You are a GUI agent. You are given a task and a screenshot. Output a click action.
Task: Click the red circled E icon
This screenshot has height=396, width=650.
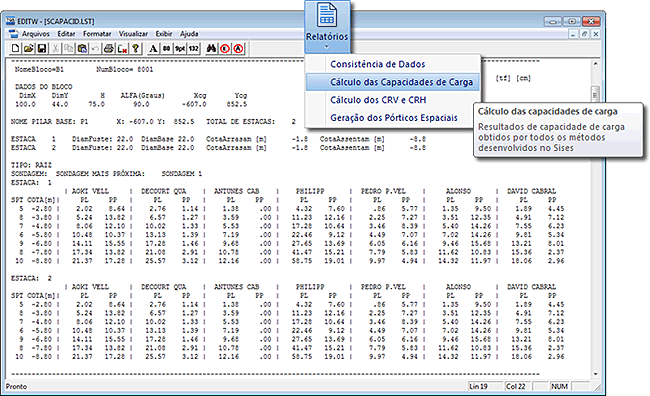tap(225, 49)
